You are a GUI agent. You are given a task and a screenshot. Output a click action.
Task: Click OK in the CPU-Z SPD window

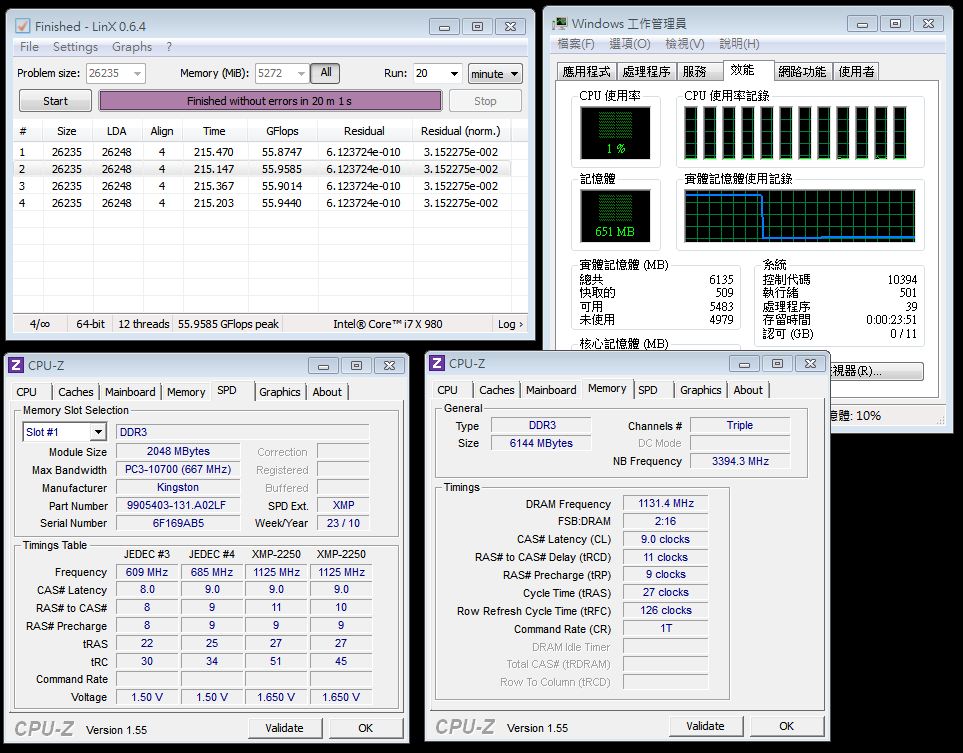pyautogui.click(x=365, y=728)
